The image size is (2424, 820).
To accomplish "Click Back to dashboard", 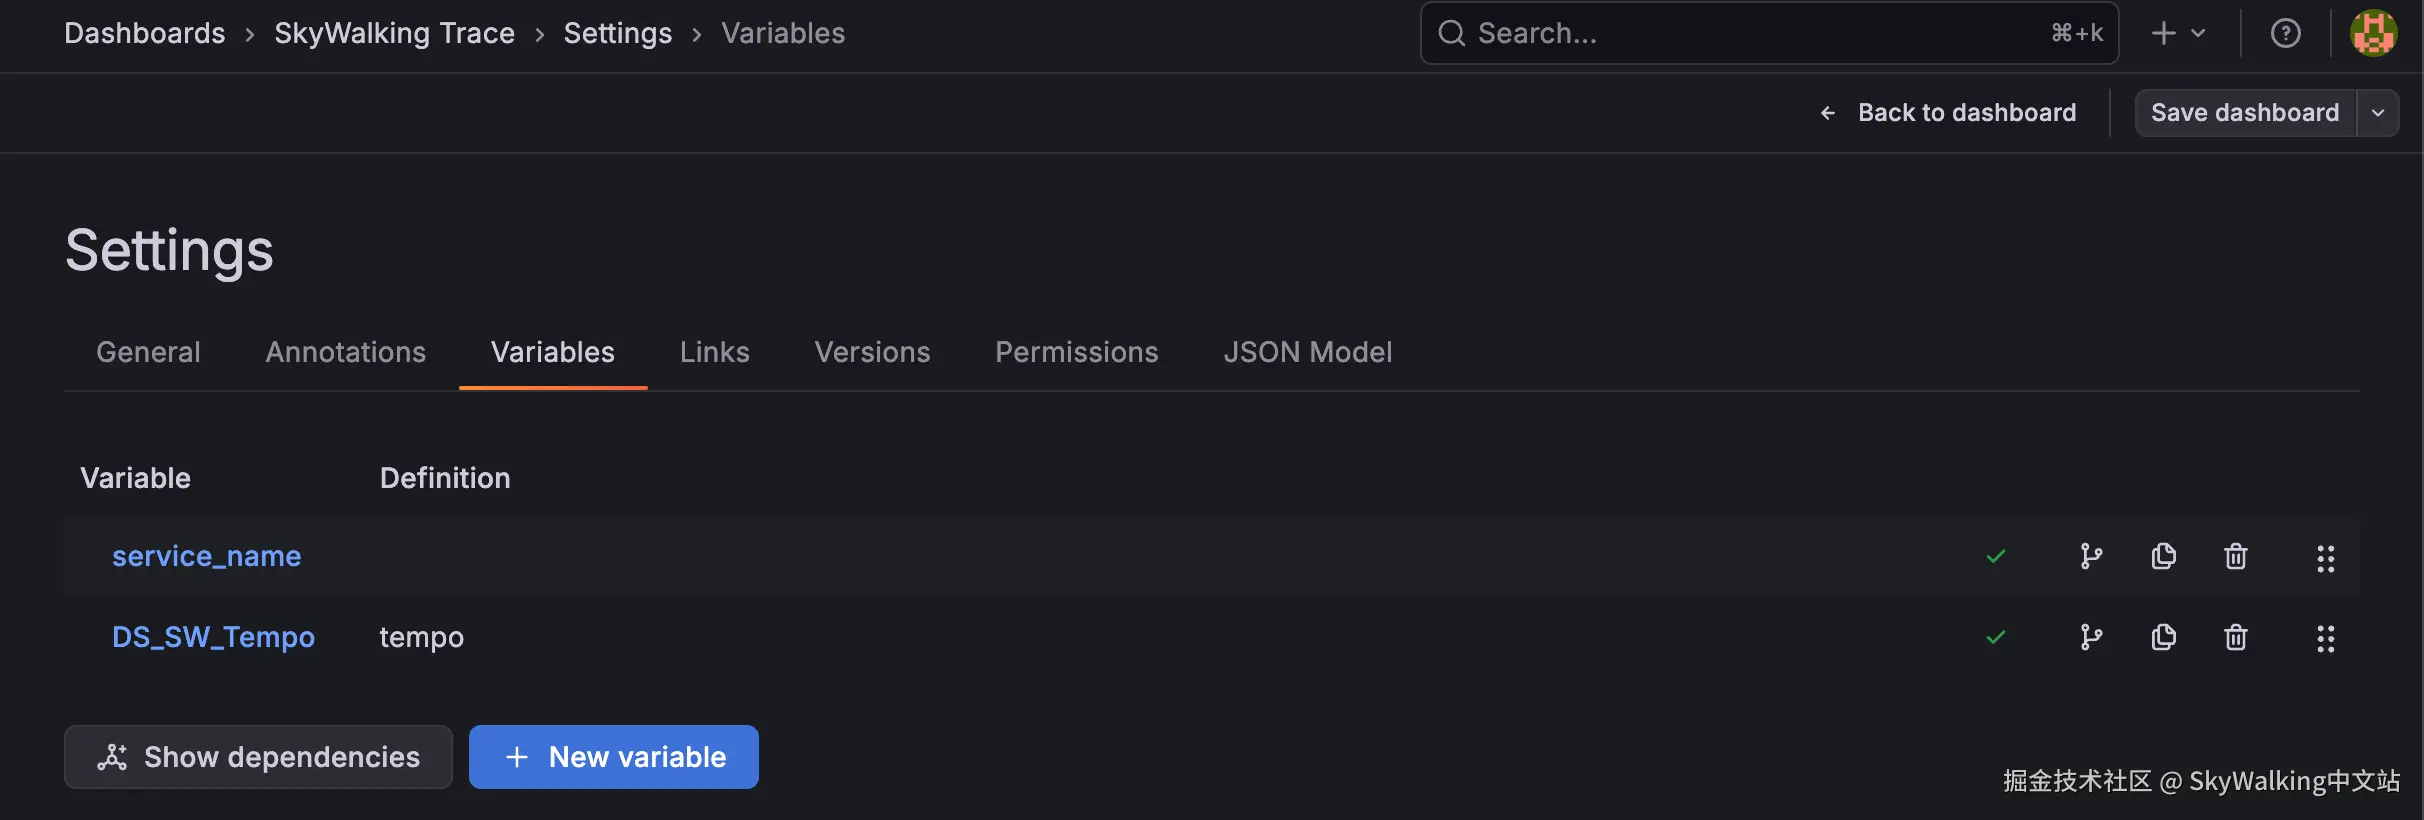I will click(1947, 113).
